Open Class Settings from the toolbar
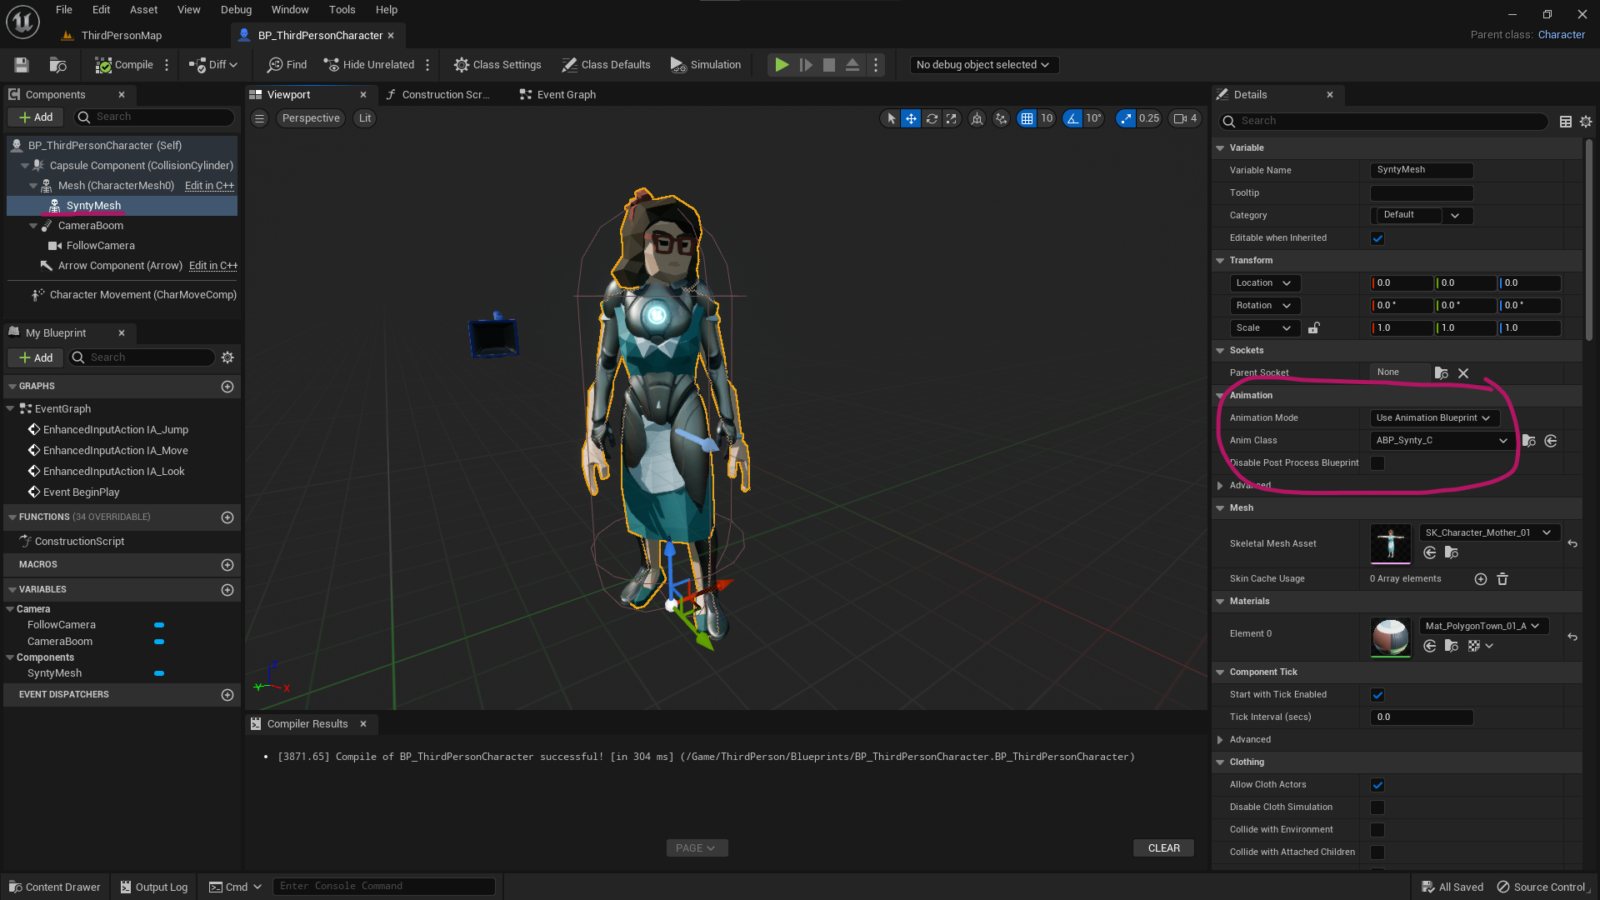Screen dimensions: 1600x900 pos(497,64)
